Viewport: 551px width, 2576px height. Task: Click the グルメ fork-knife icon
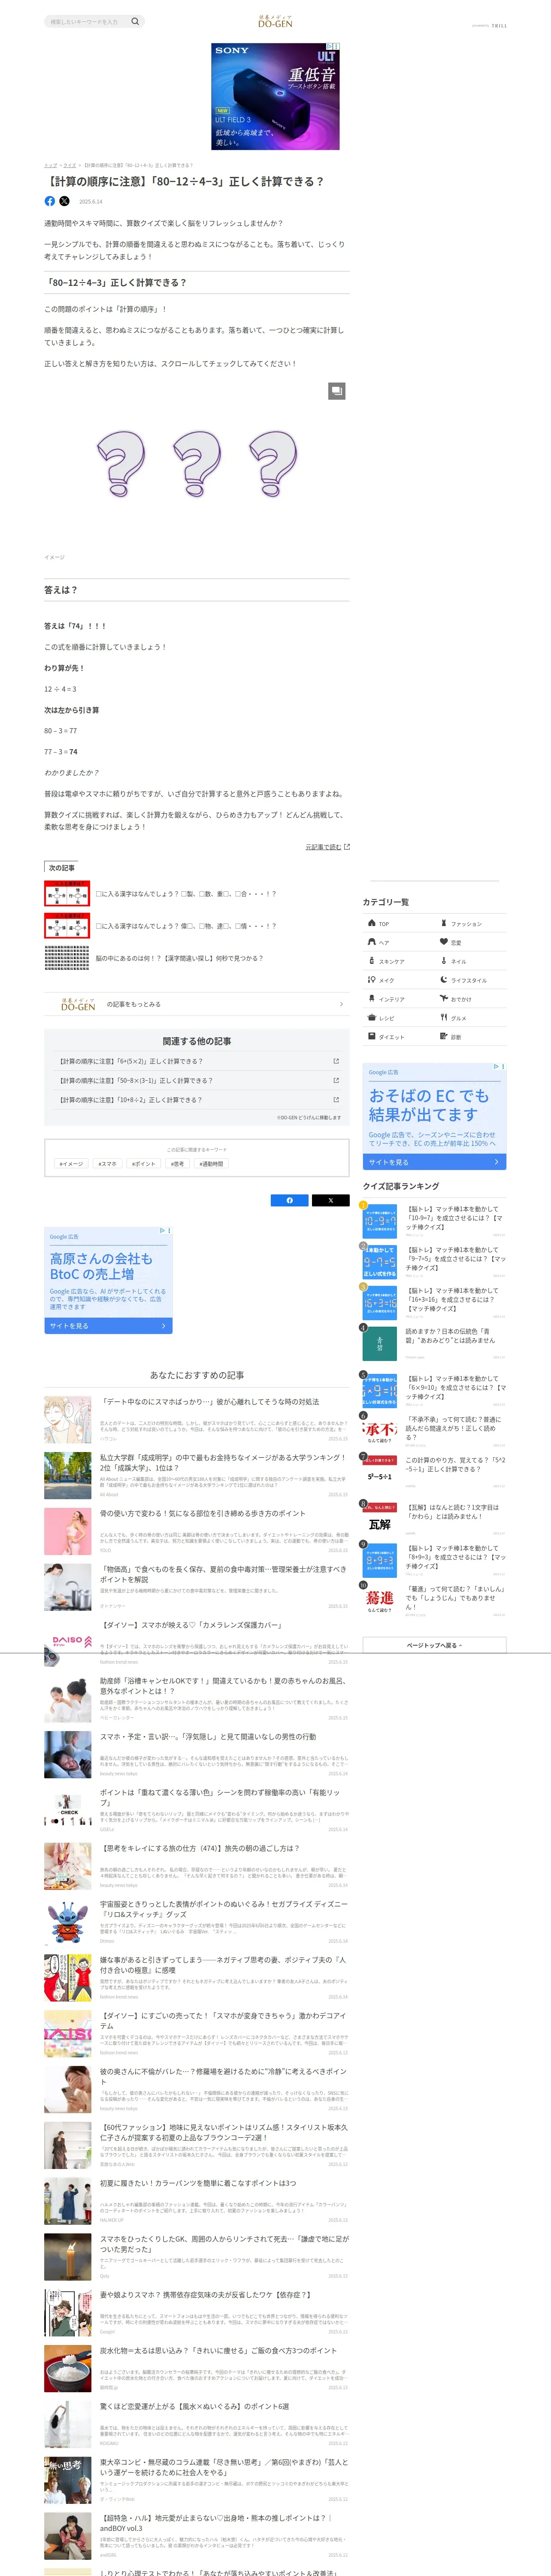[x=444, y=1018]
